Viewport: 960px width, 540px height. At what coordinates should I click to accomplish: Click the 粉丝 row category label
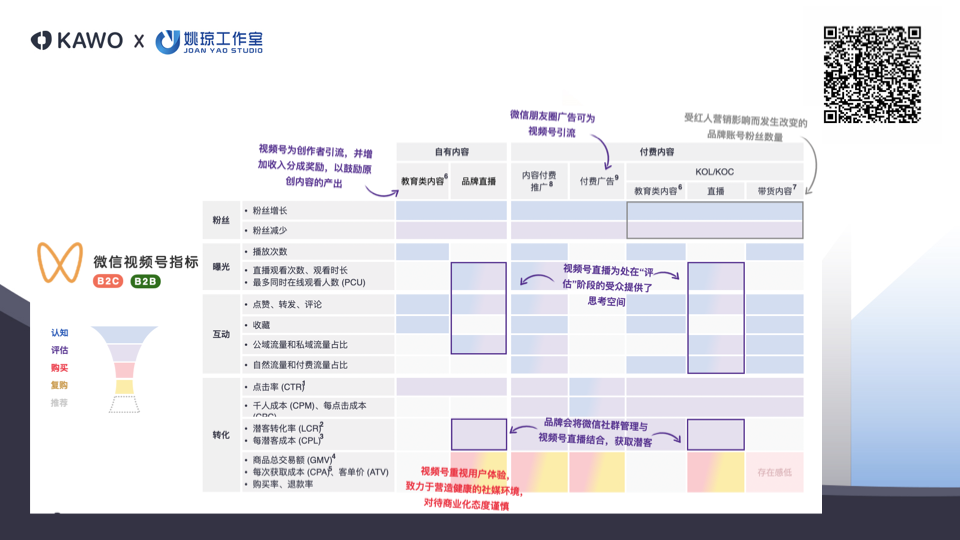coord(221,220)
